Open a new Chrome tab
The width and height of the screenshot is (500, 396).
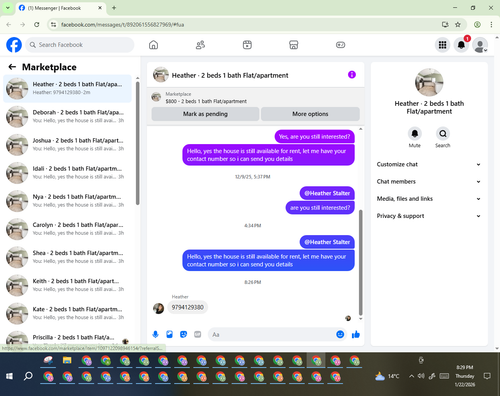click(114, 8)
